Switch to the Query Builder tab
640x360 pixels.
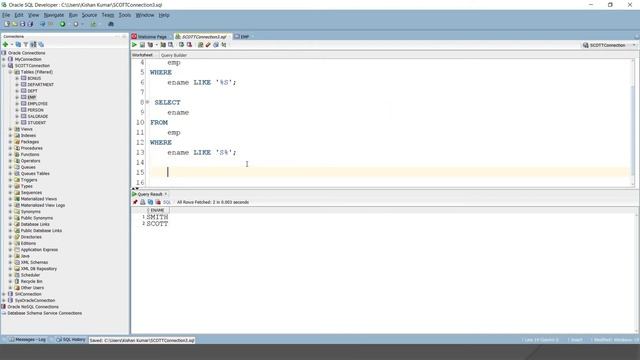[x=173, y=55]
